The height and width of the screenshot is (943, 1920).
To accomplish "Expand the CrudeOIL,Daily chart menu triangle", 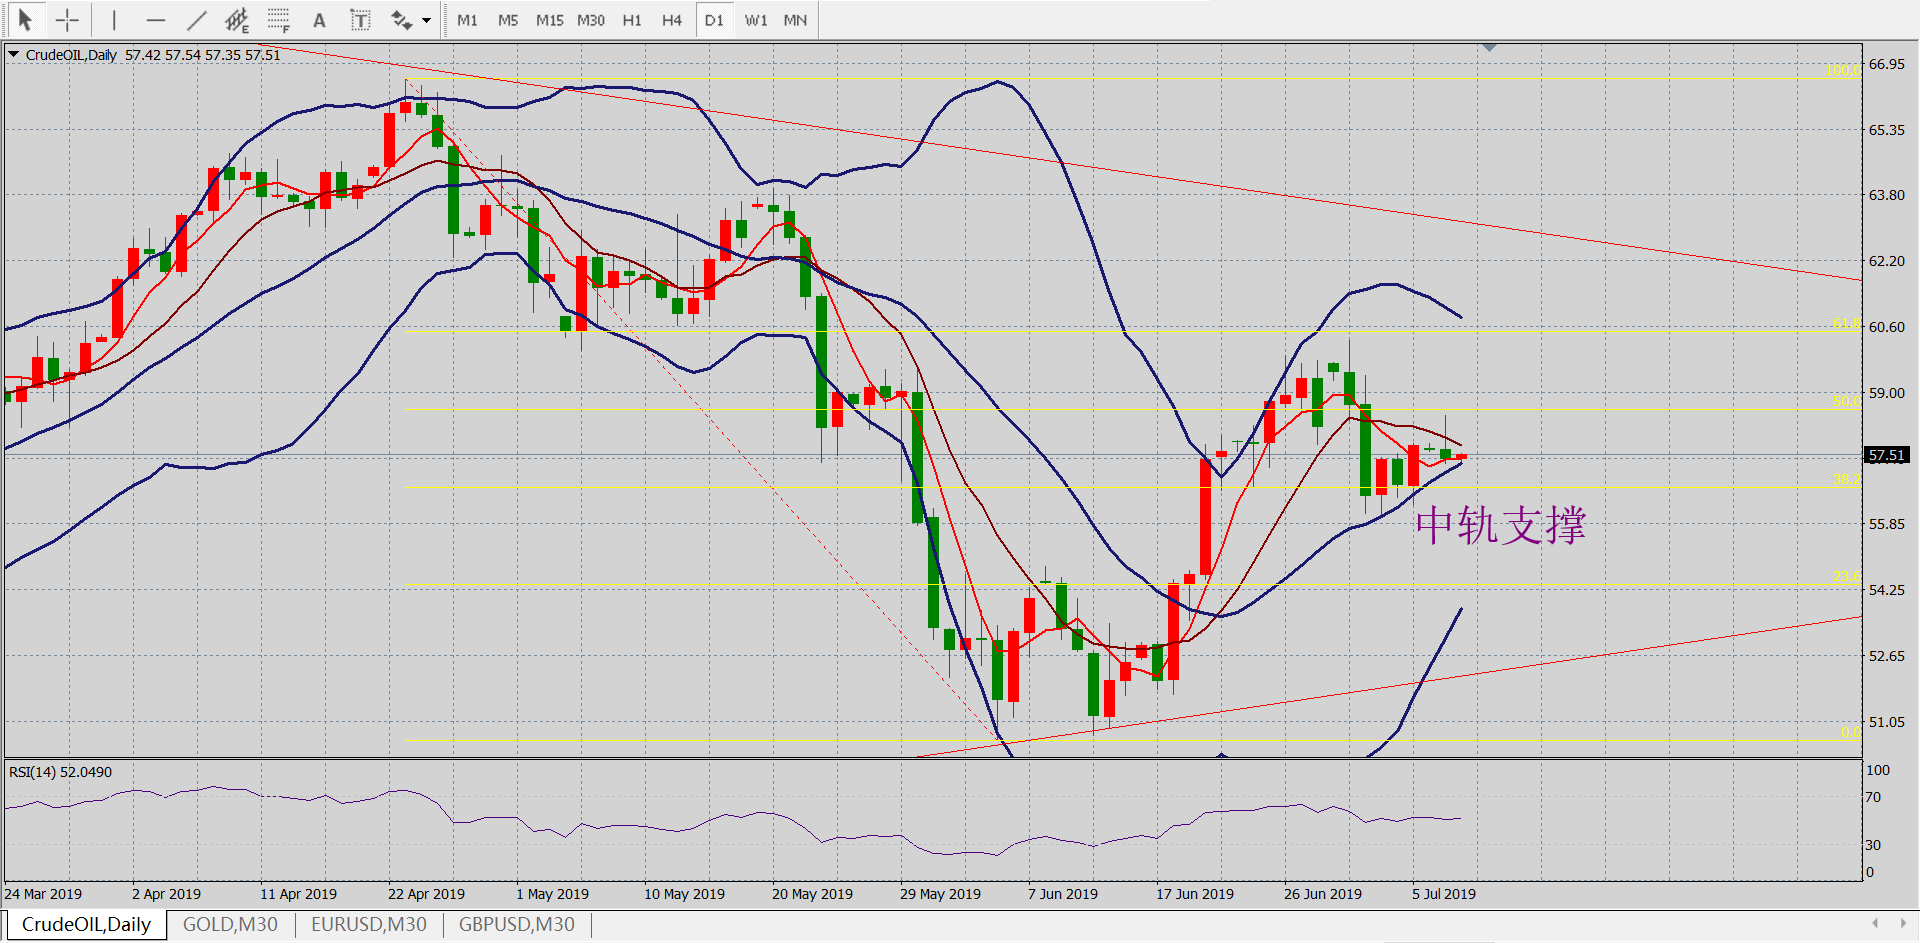I will tap(14, 54).
